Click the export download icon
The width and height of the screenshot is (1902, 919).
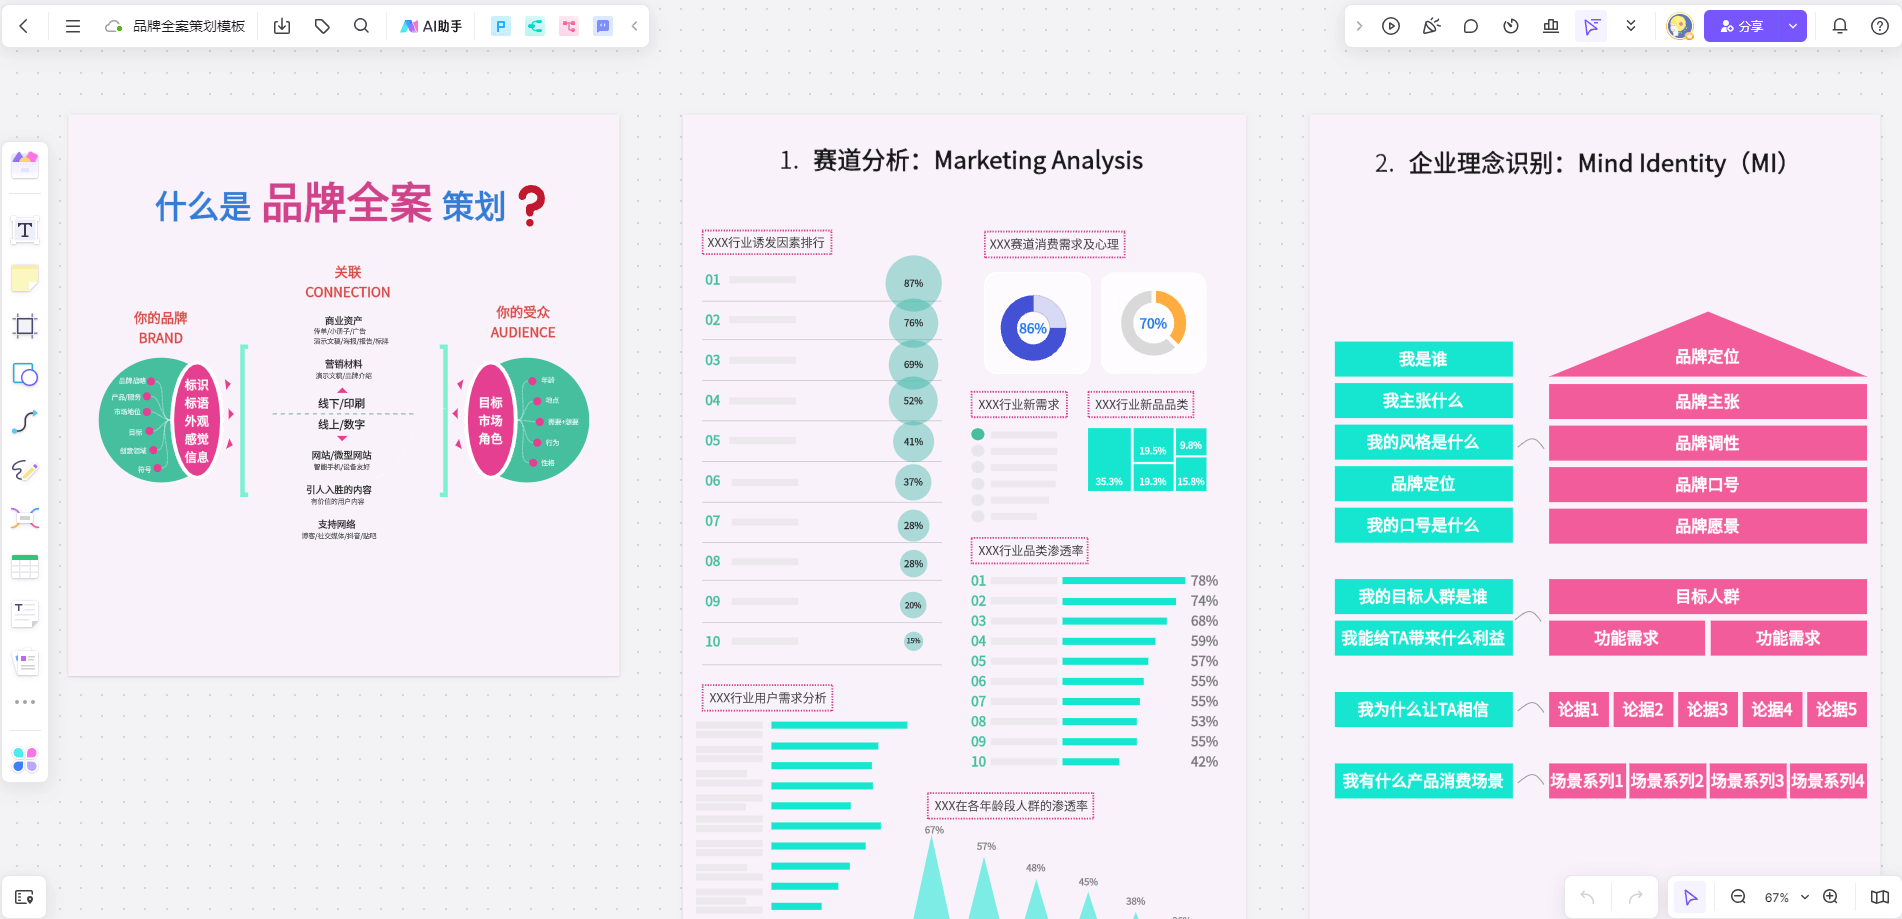click(x=282, y=26)
